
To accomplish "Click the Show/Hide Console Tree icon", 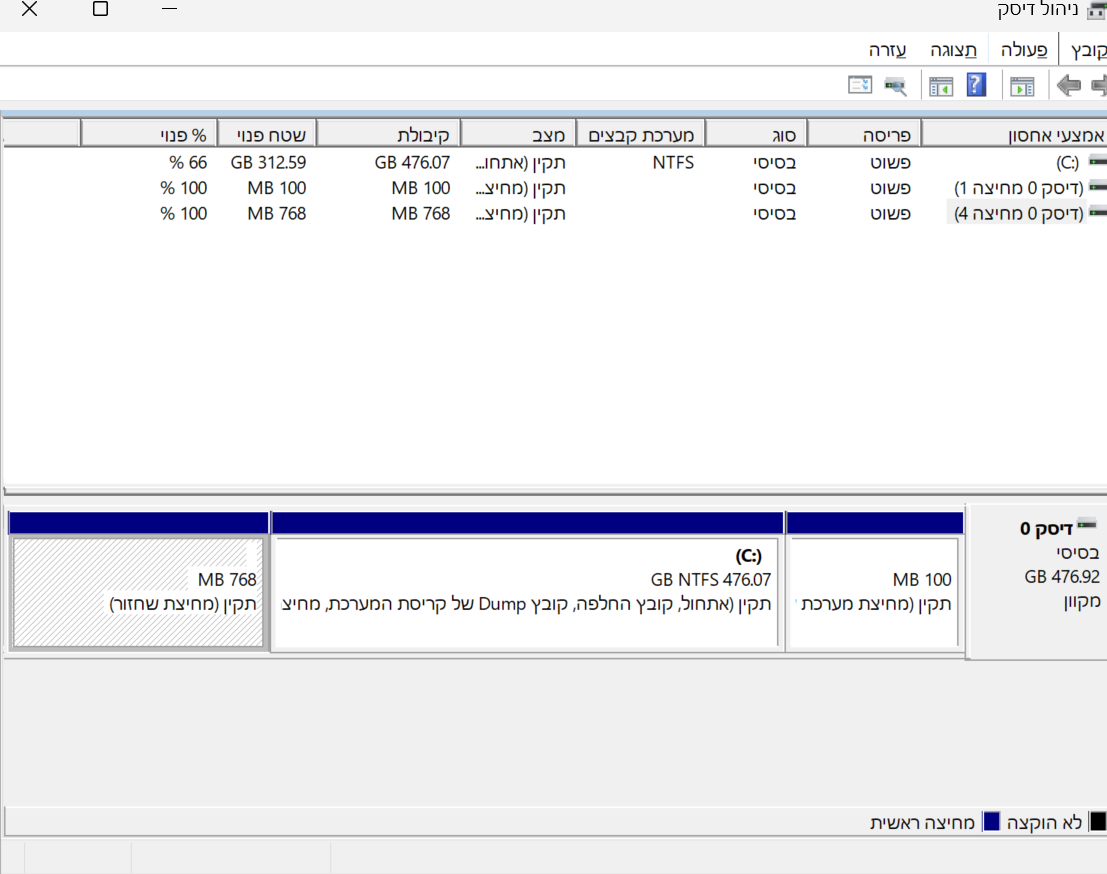I will point(1022,86).
